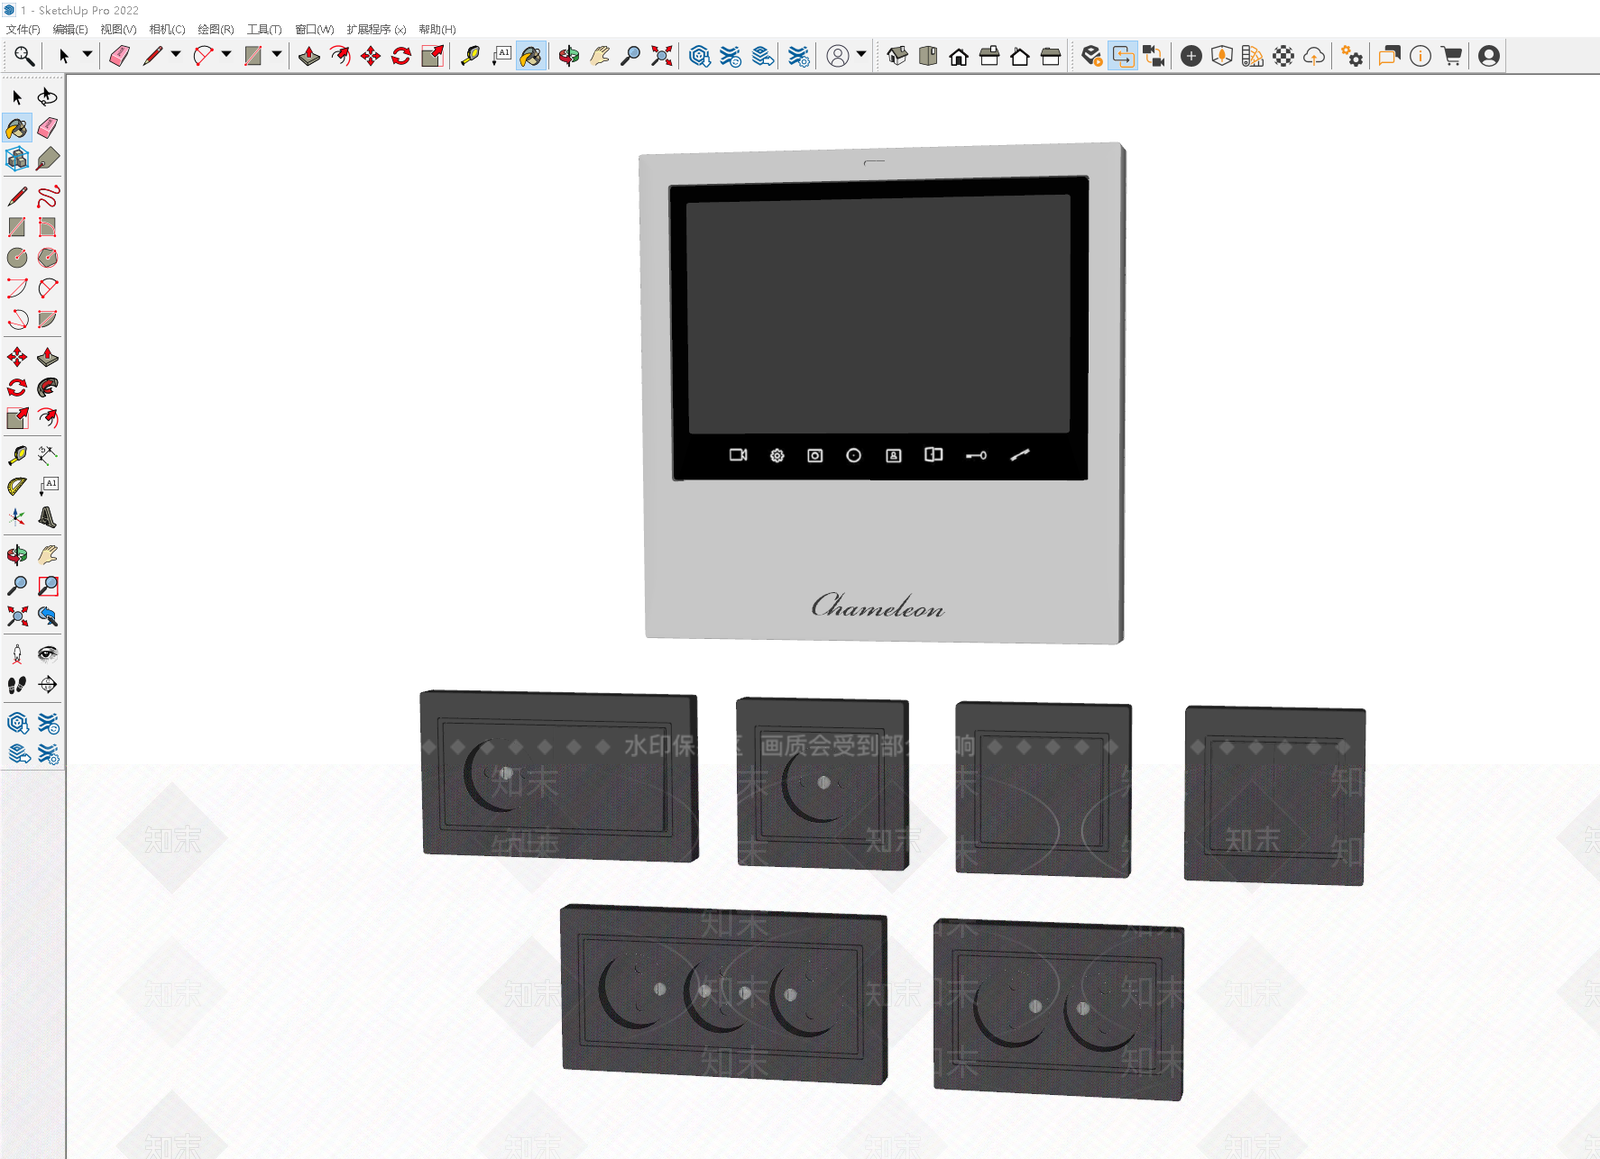
Task: Switch to the Top standard view
Action: 928,56
